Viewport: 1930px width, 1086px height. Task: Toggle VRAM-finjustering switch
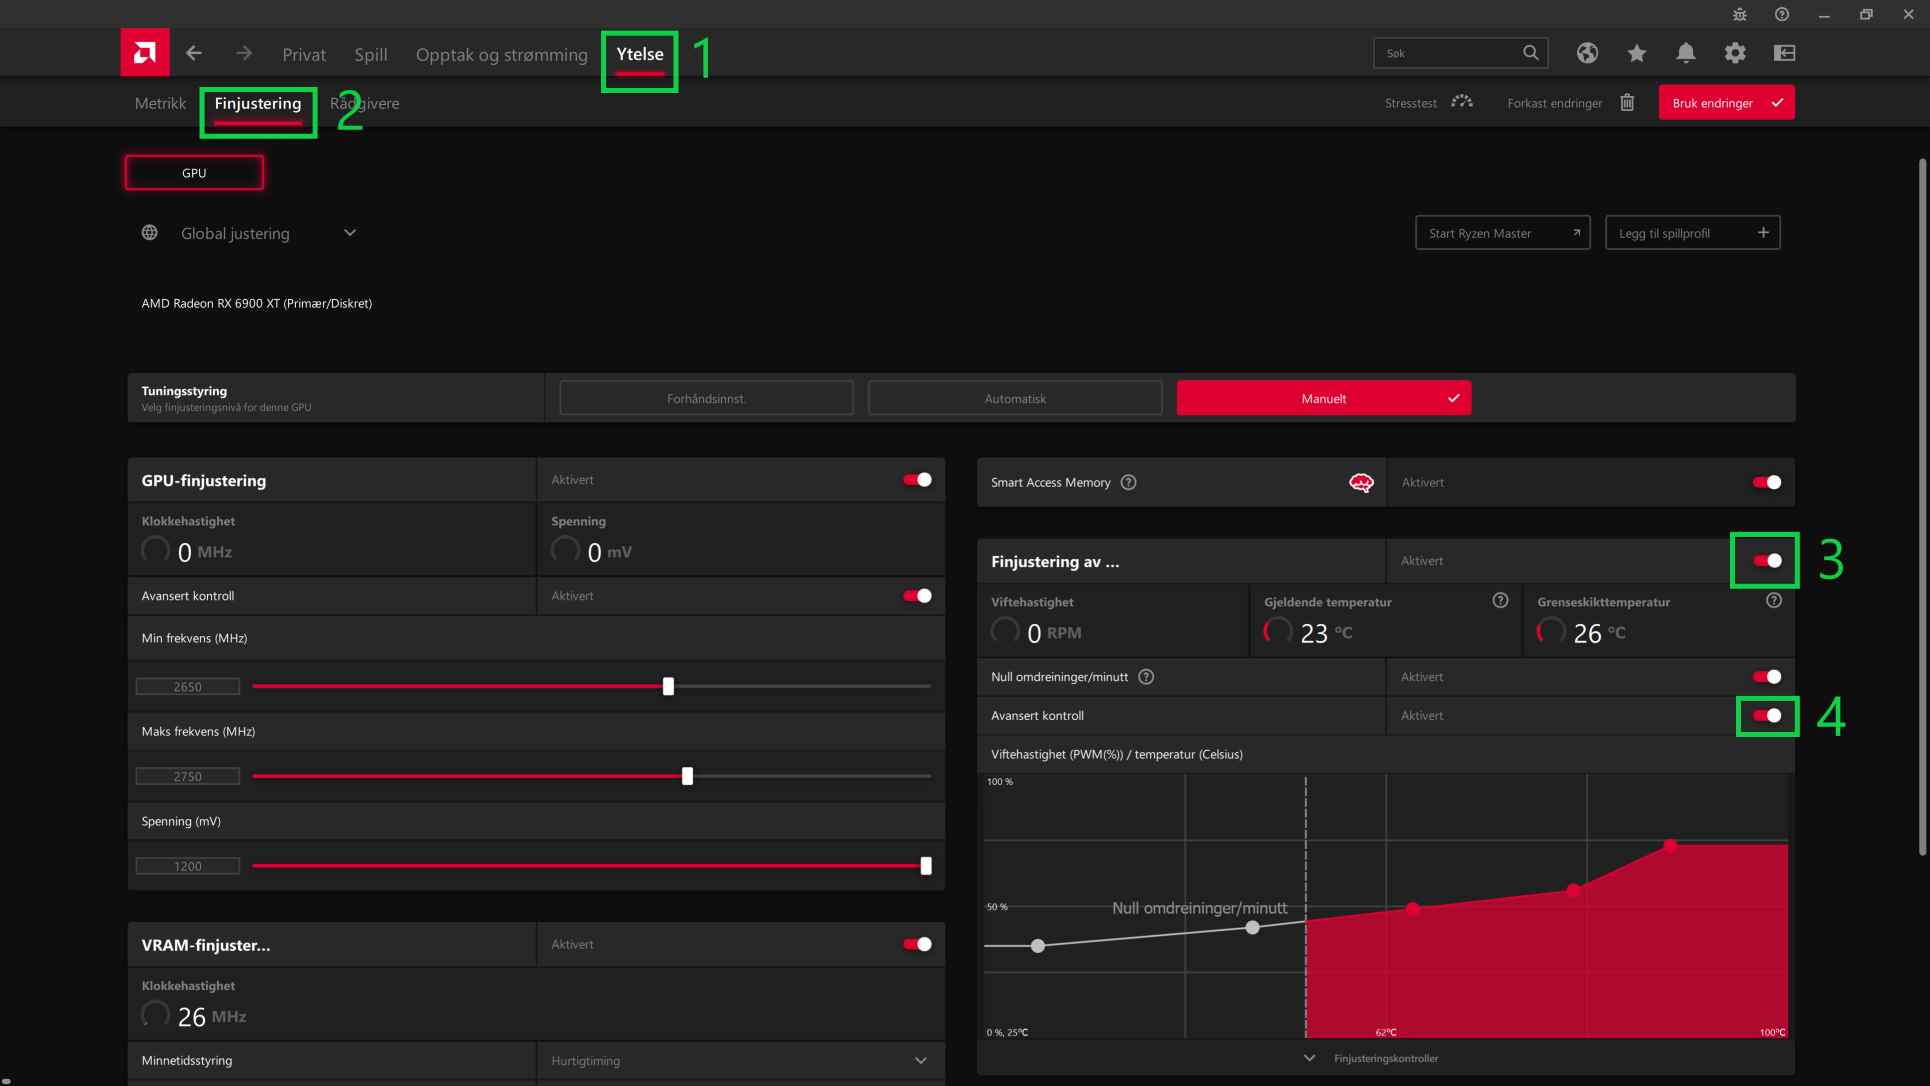click(x=917, y=944)
